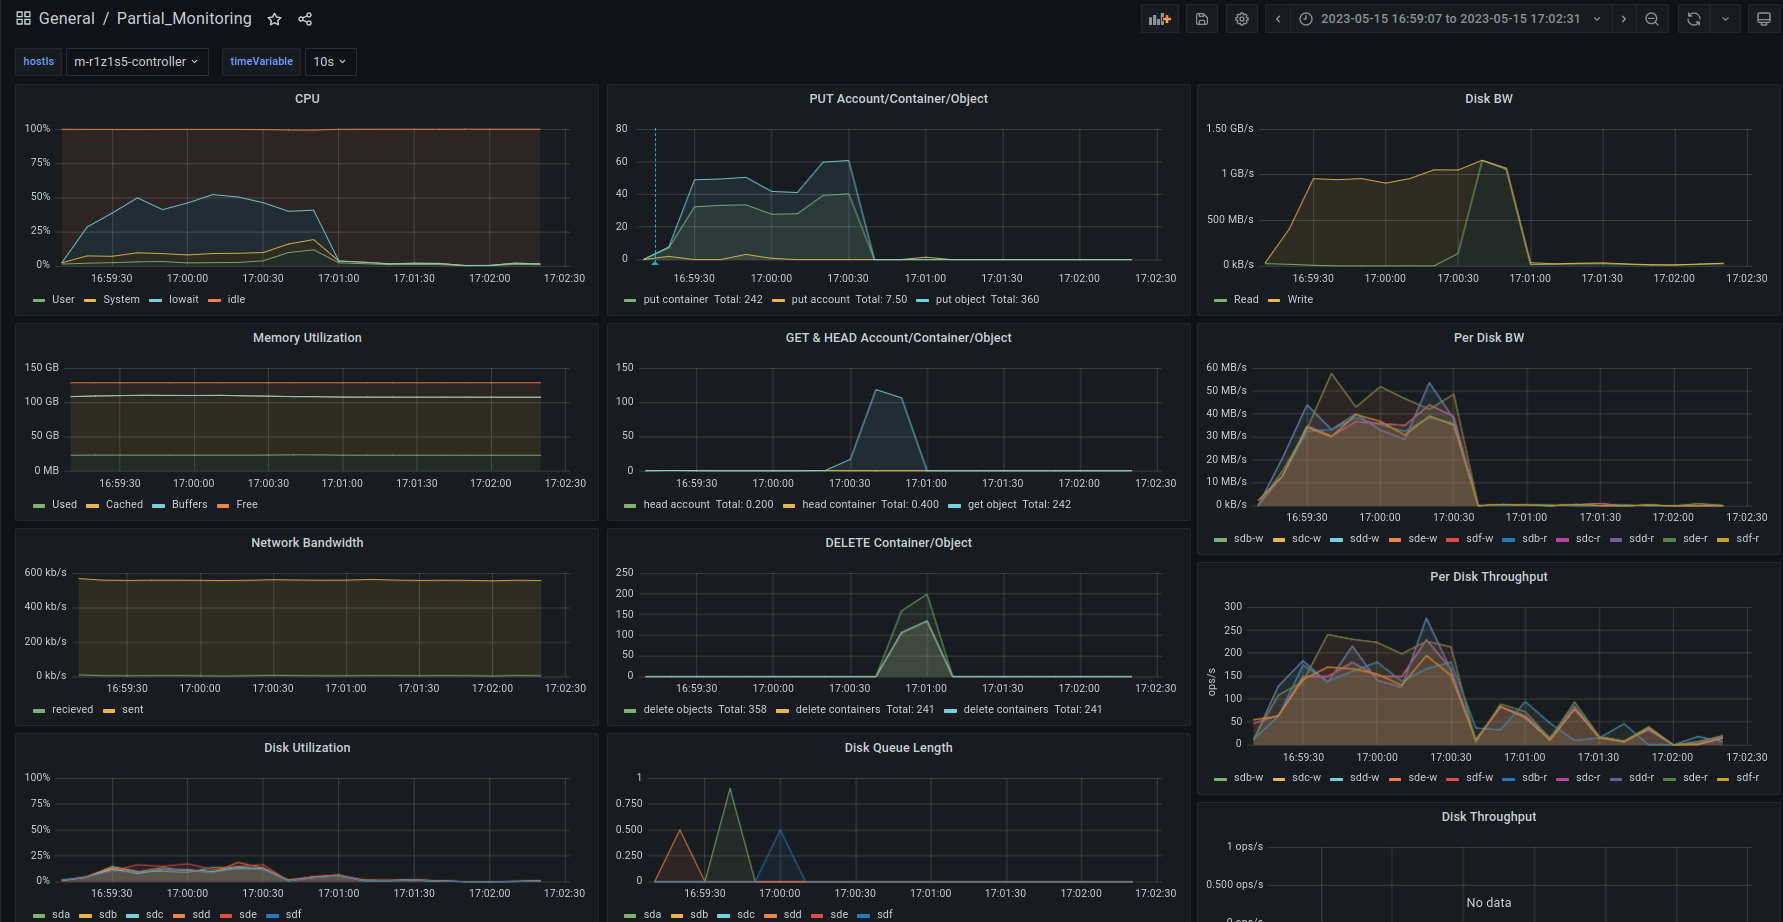Toggle the Cached series in Memory legend
The image size is (1783, 922).
point(124,505)
